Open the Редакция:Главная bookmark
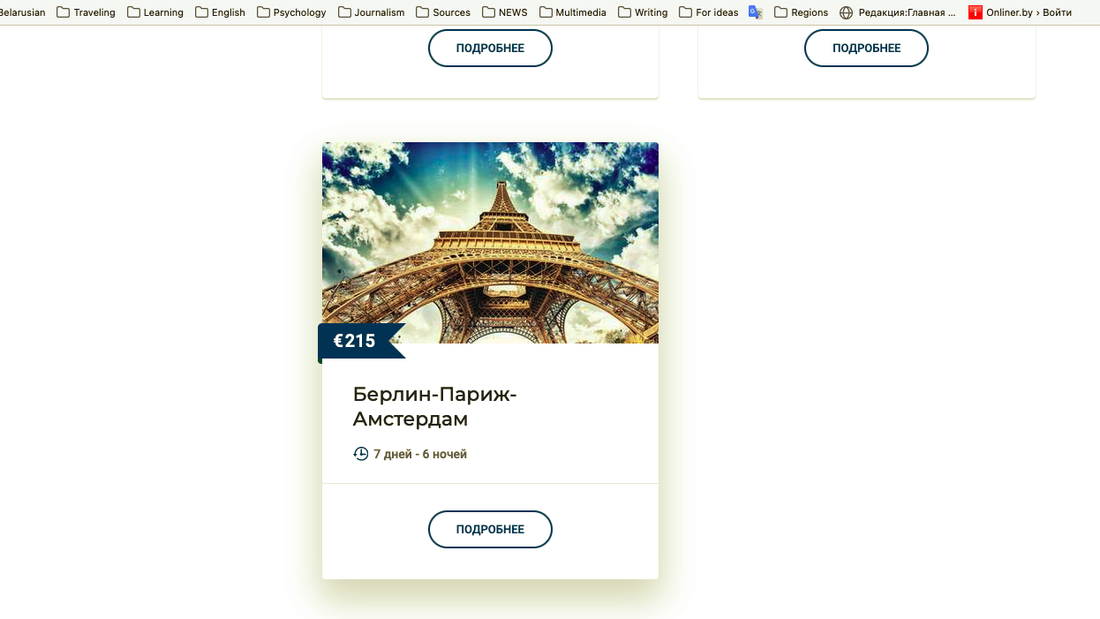This screenshot has width=1100, height=619. click(897, 12)
